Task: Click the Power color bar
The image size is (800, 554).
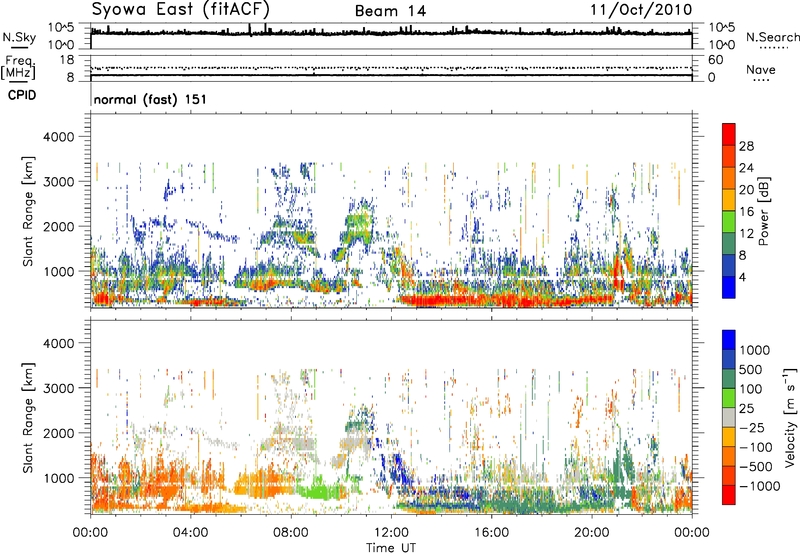Action: pos(729,211)
